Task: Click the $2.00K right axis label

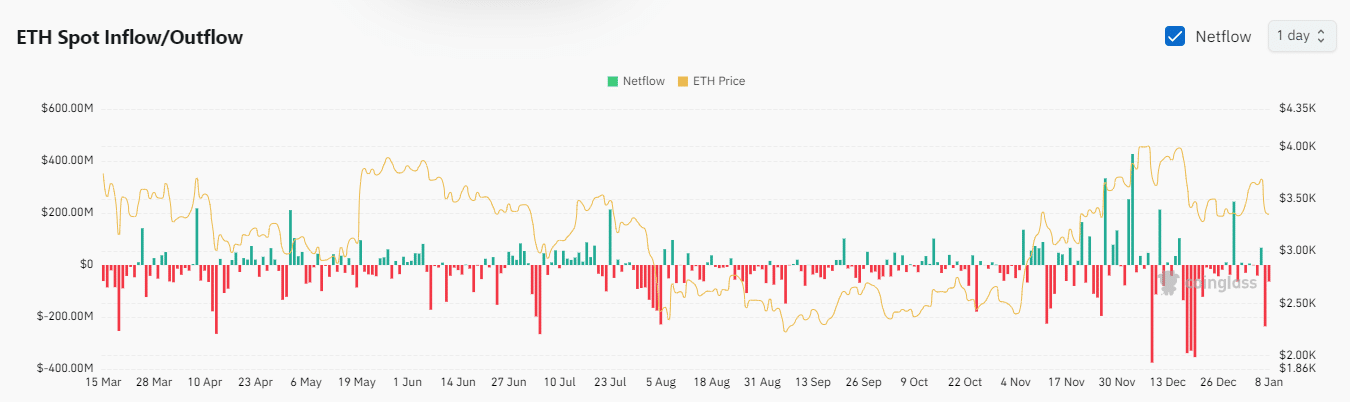Action: [x=1298, y=355]
